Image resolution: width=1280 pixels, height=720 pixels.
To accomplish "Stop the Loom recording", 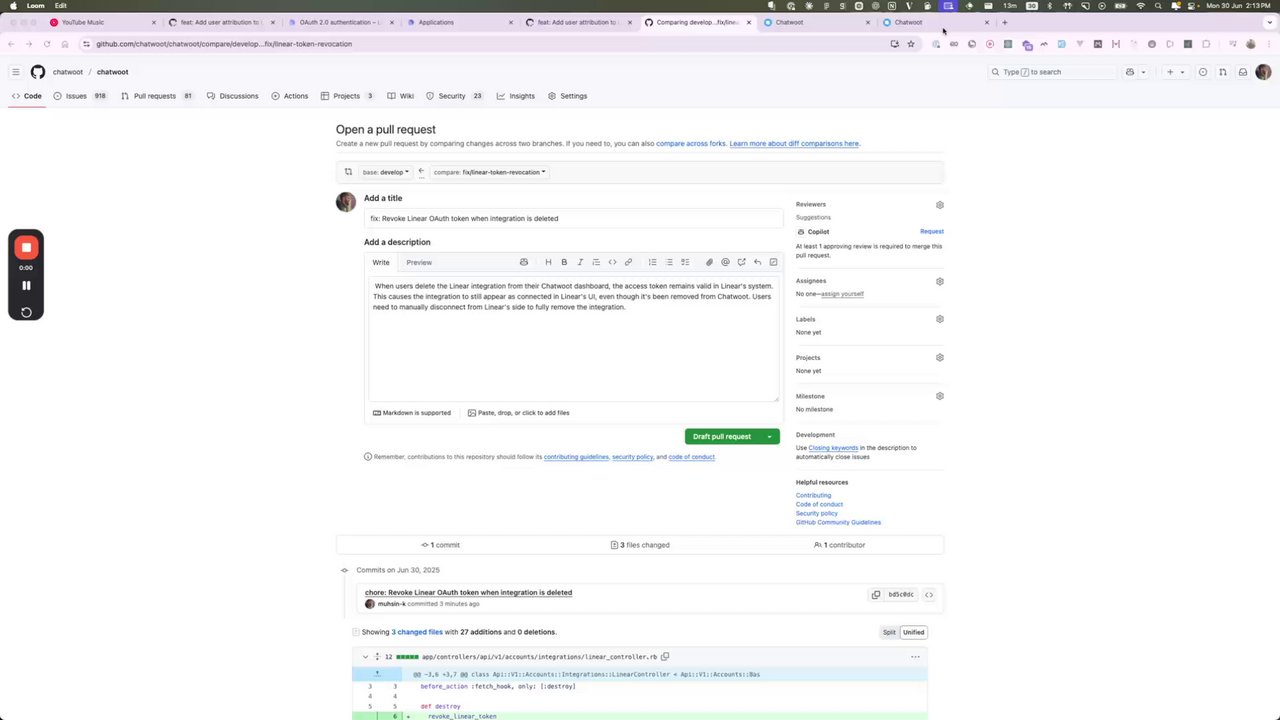I will pos(26,248).
